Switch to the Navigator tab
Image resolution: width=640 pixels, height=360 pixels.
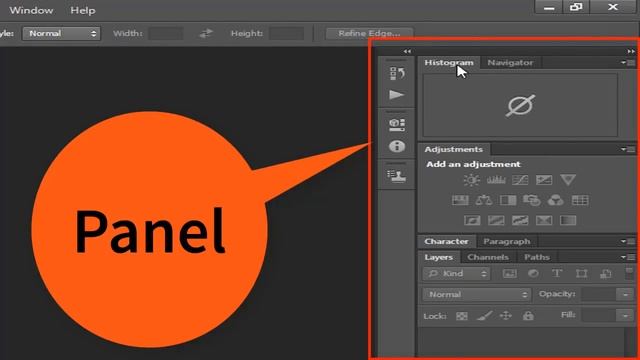click(510, 62)
